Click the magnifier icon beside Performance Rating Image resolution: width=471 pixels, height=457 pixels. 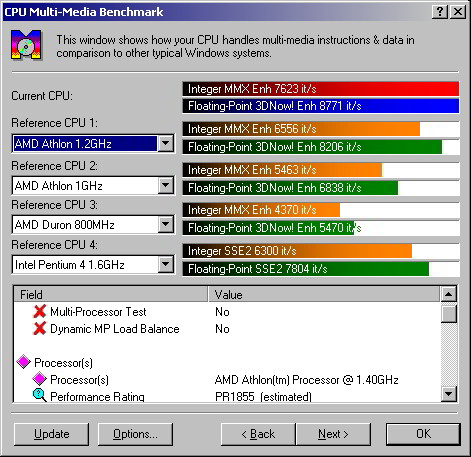(39, 396)
